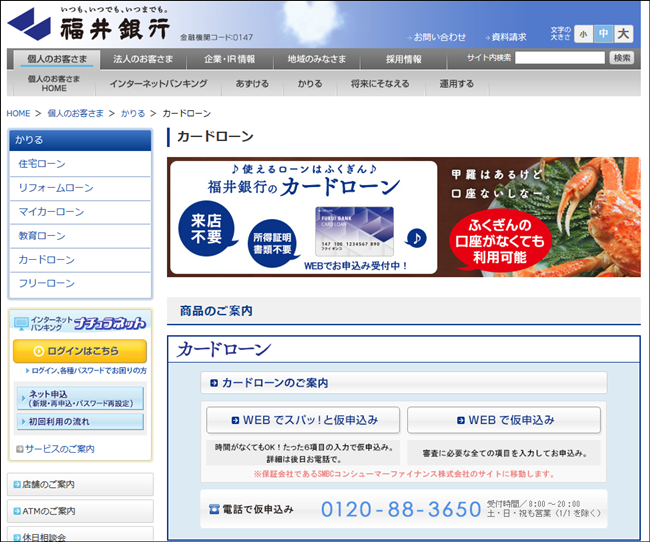This screenshot has width=650, height=542.
Task: Click the phone number 0120-88-3650
Action: tap(401, 509)
